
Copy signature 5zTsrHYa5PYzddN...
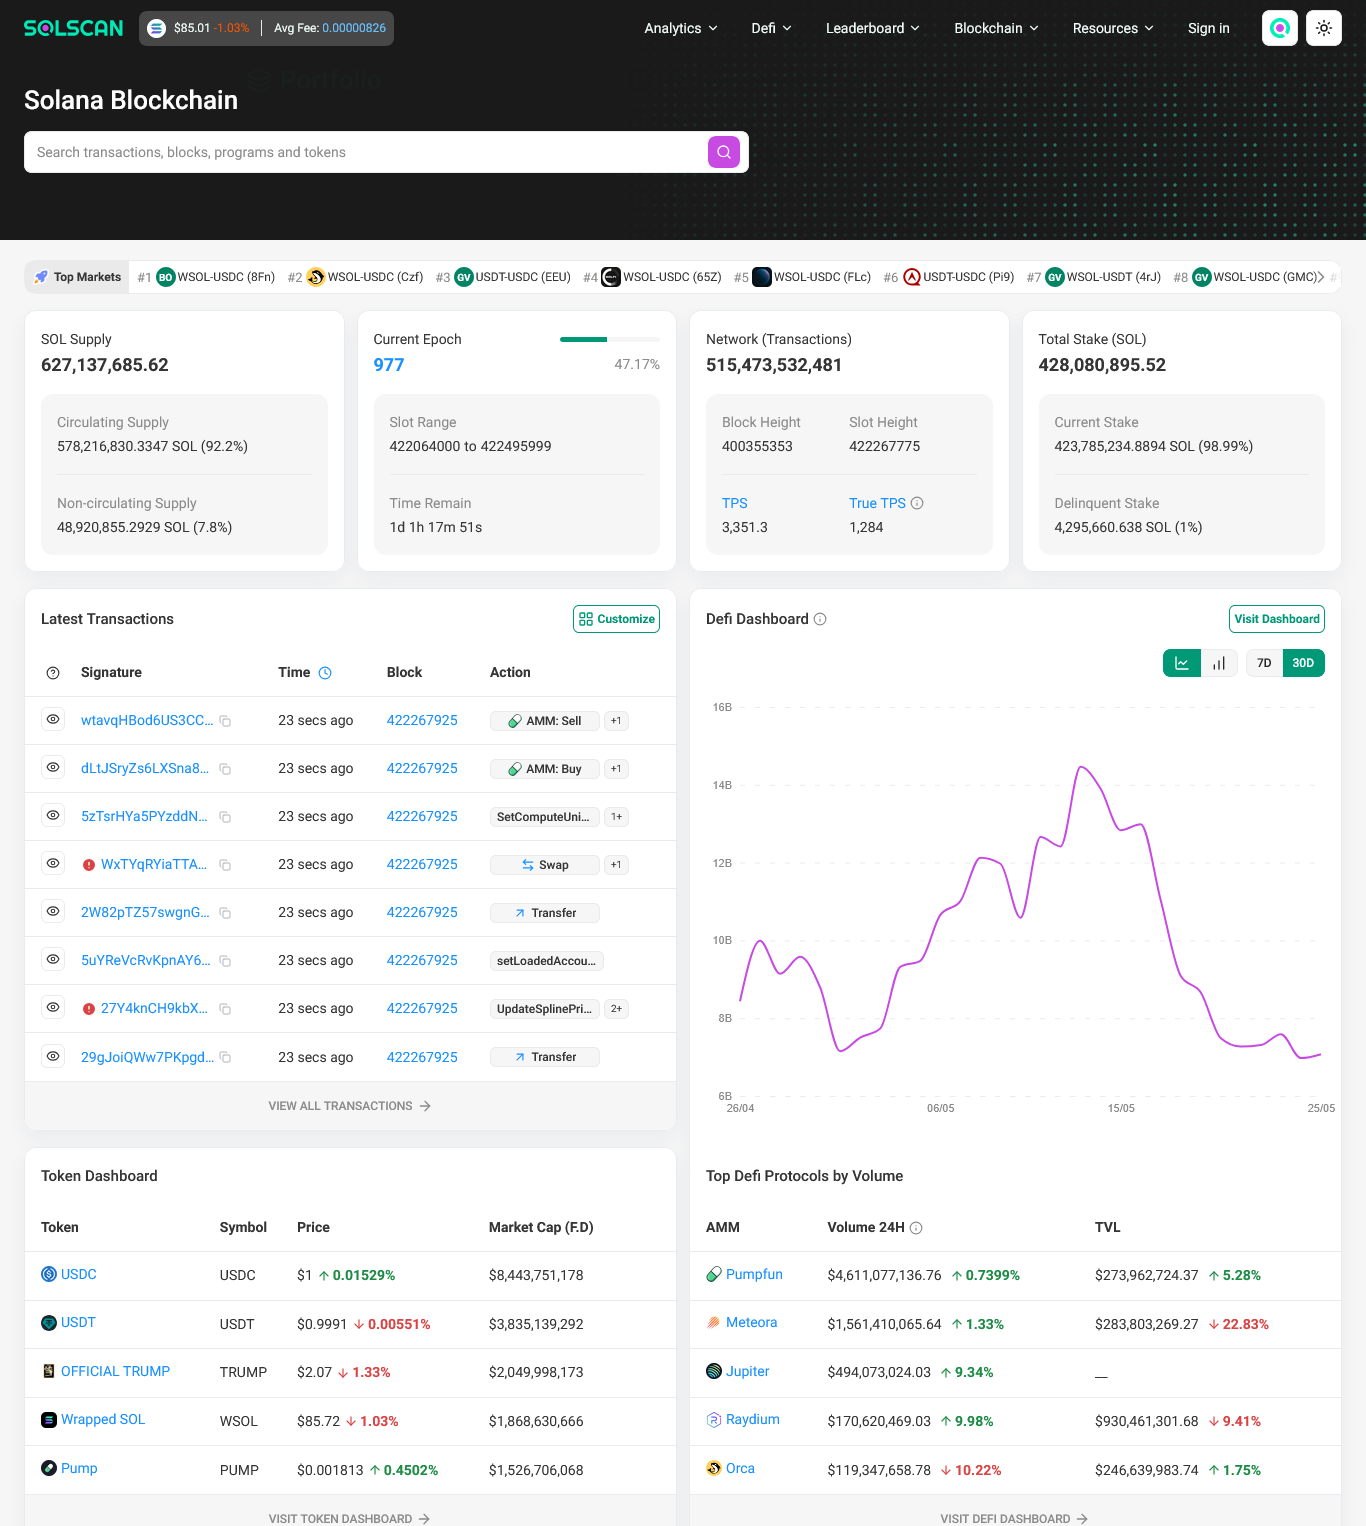(x=226, y=817)
